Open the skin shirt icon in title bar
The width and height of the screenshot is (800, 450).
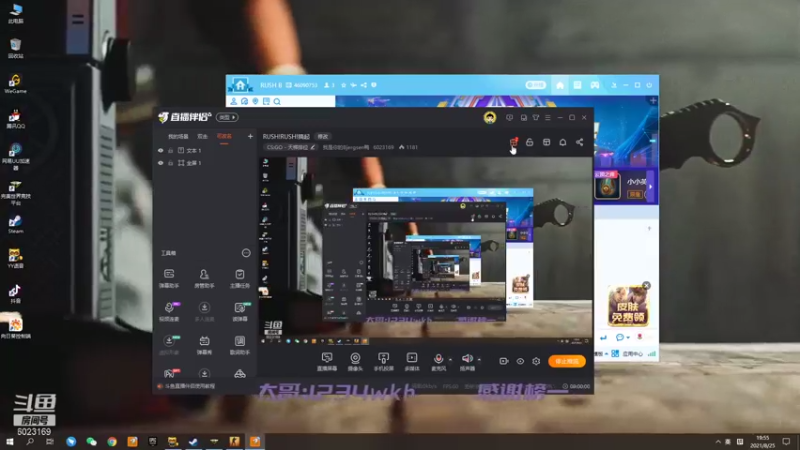536,118
